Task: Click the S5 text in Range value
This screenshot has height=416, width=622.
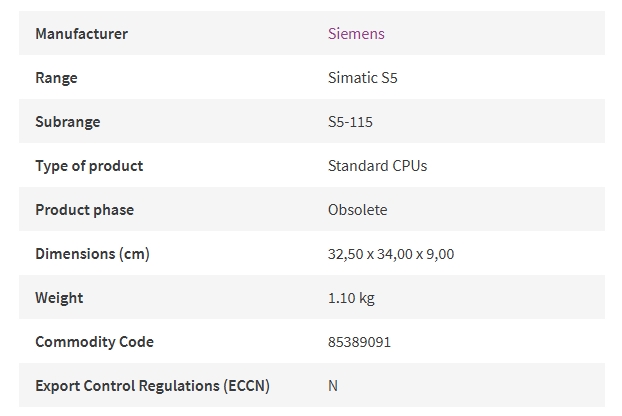Action: point(389,78)
